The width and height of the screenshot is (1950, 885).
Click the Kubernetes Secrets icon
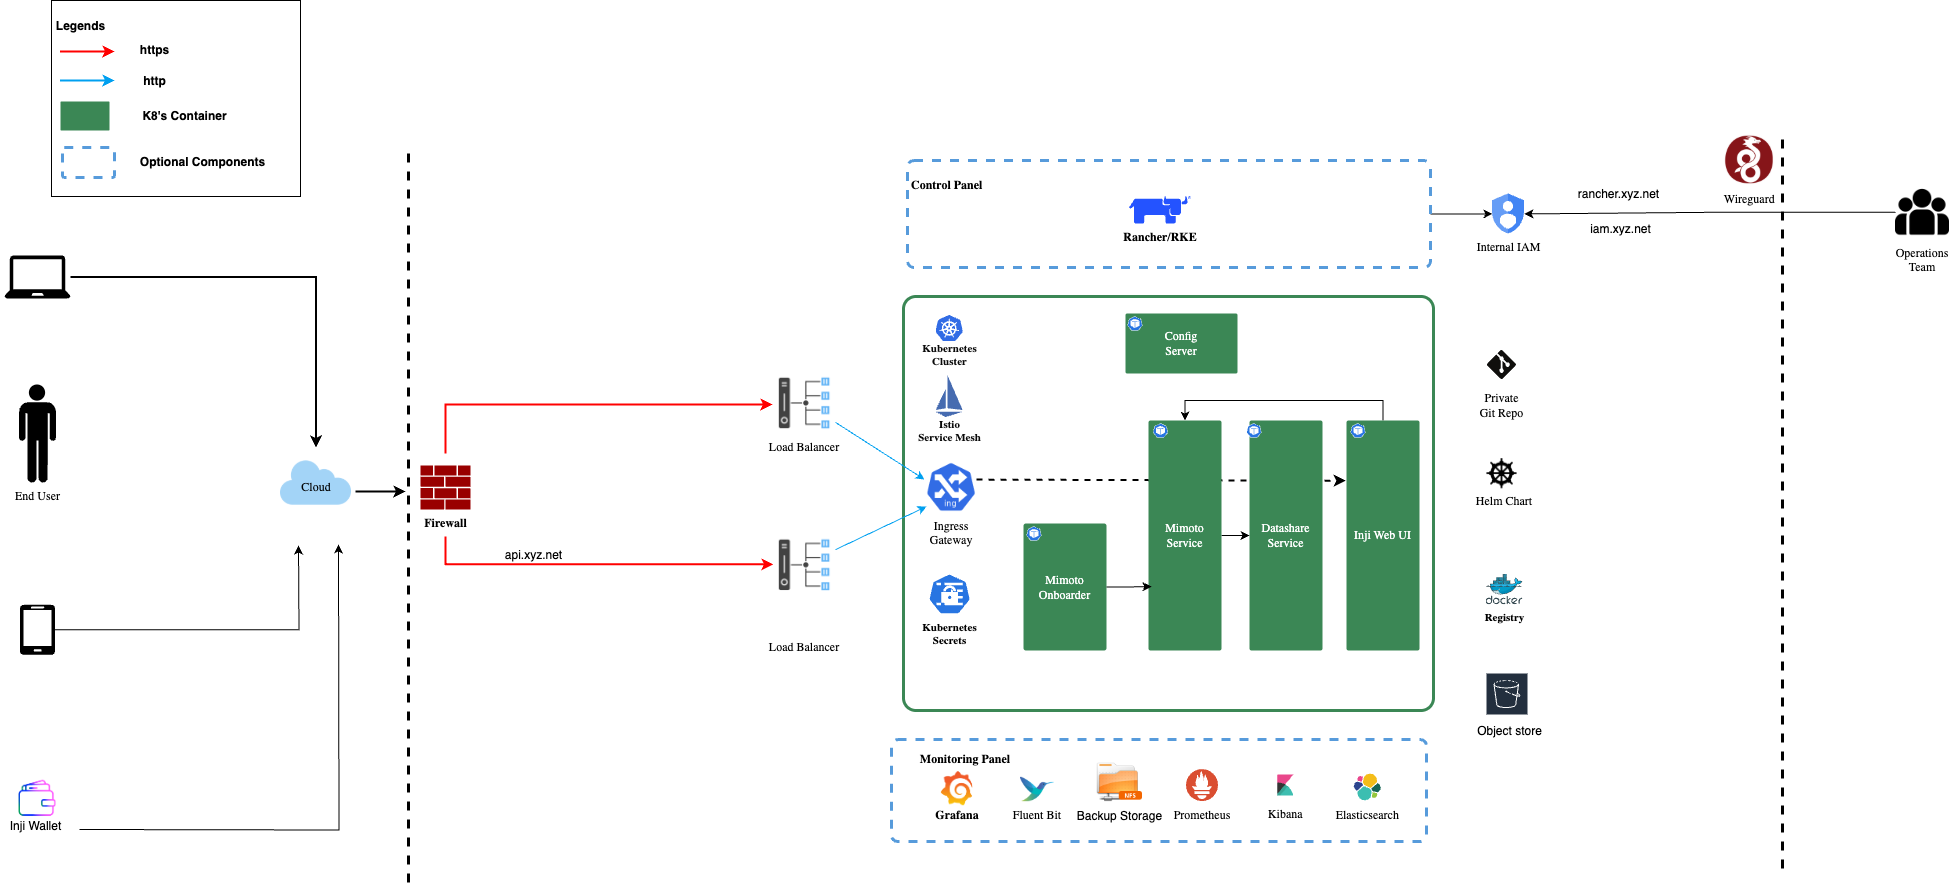[x=949, y=596]
